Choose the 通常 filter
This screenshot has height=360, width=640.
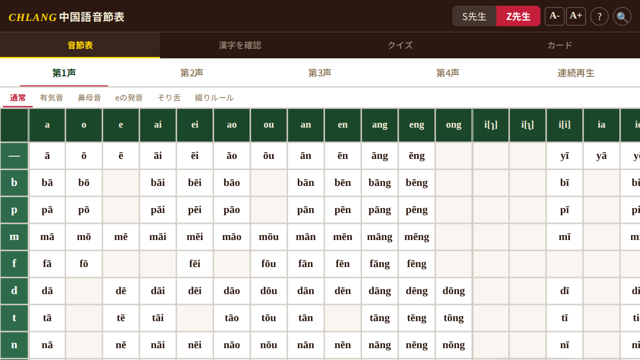pyautogui.click(x=18, y=98)
